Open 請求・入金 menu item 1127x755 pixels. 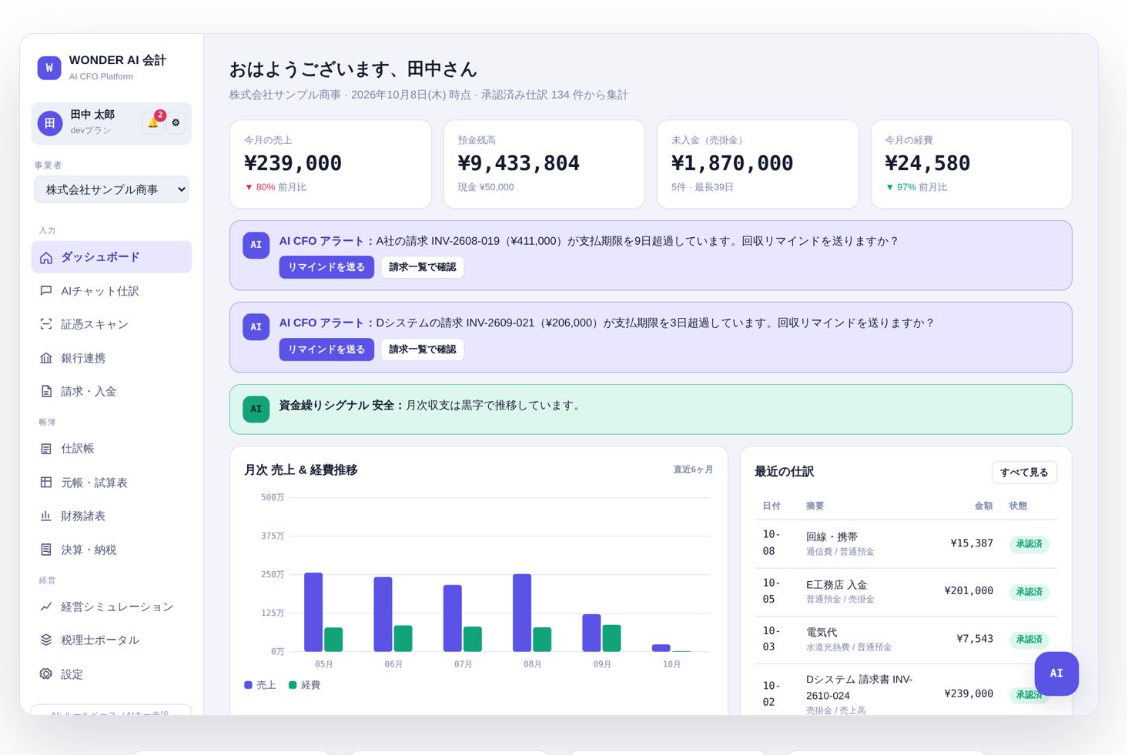point(111,391)
